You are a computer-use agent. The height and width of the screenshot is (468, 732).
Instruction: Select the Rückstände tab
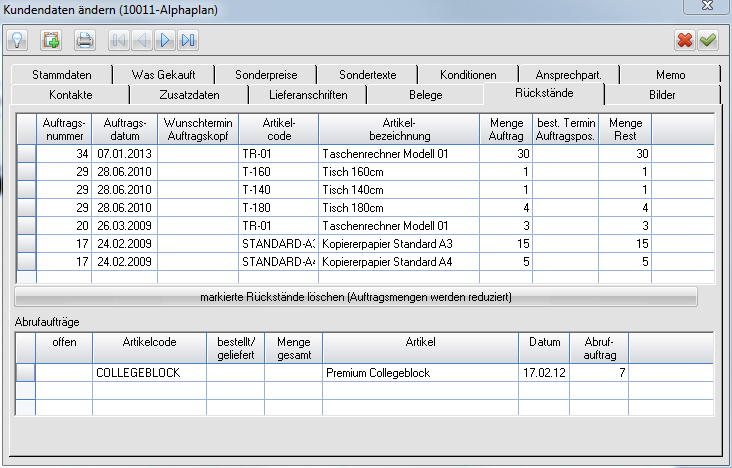point(544,93)
